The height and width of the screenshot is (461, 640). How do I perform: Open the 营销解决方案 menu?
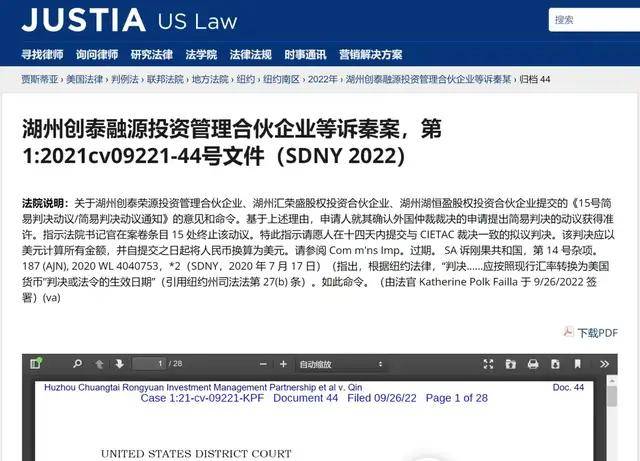pos(371,54)
